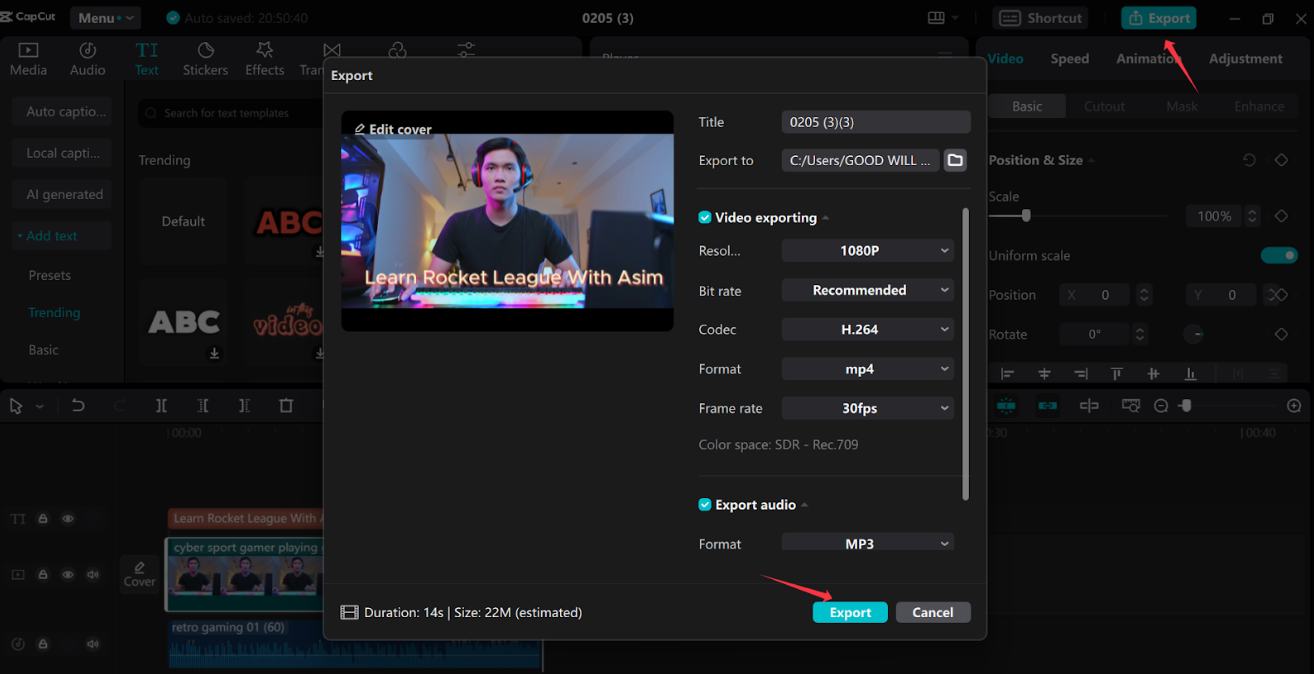Open the Effects panel
Viewport: 1314px width, 674px height.
(x=264, y=59)
